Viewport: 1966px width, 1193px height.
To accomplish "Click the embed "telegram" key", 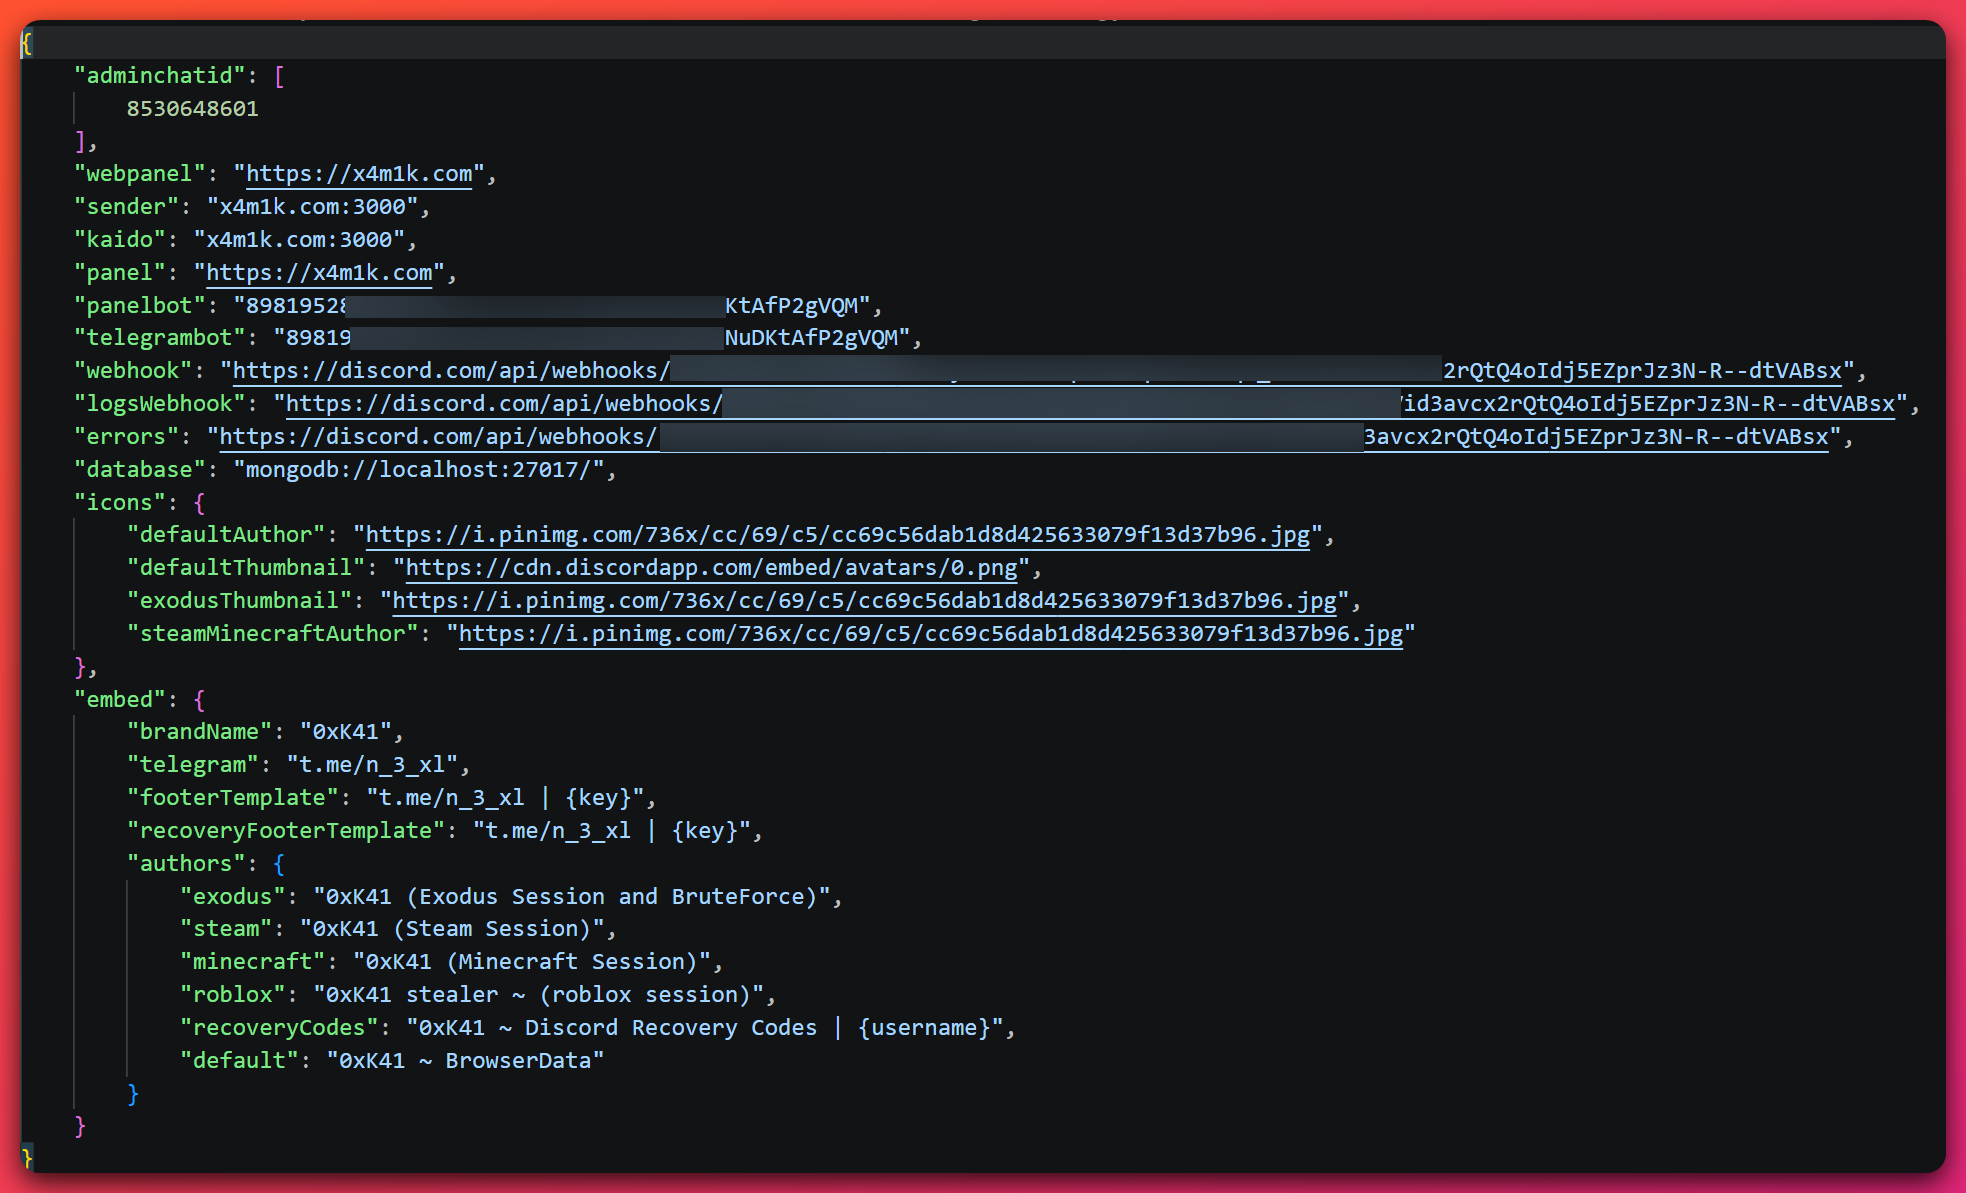I will [193, 765].
